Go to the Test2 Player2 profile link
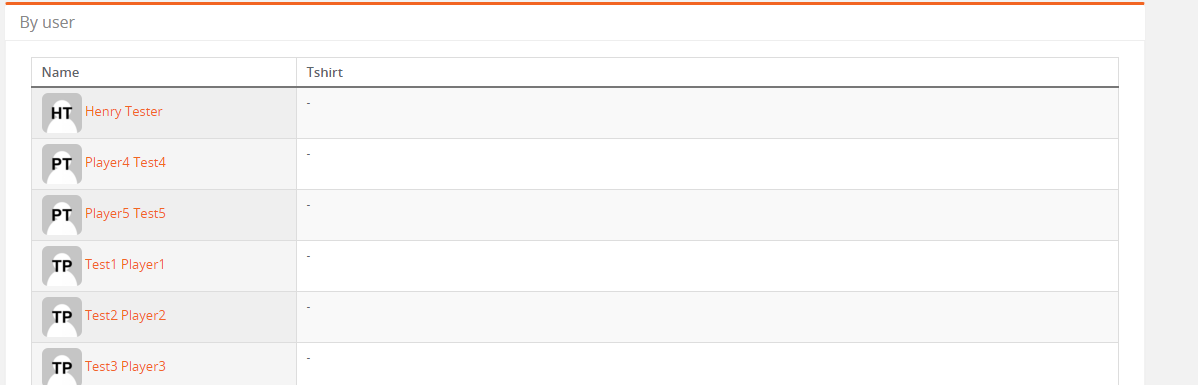Image resolution: width=1198 pixels, height=385 pixels. click(x=125, y=315)
